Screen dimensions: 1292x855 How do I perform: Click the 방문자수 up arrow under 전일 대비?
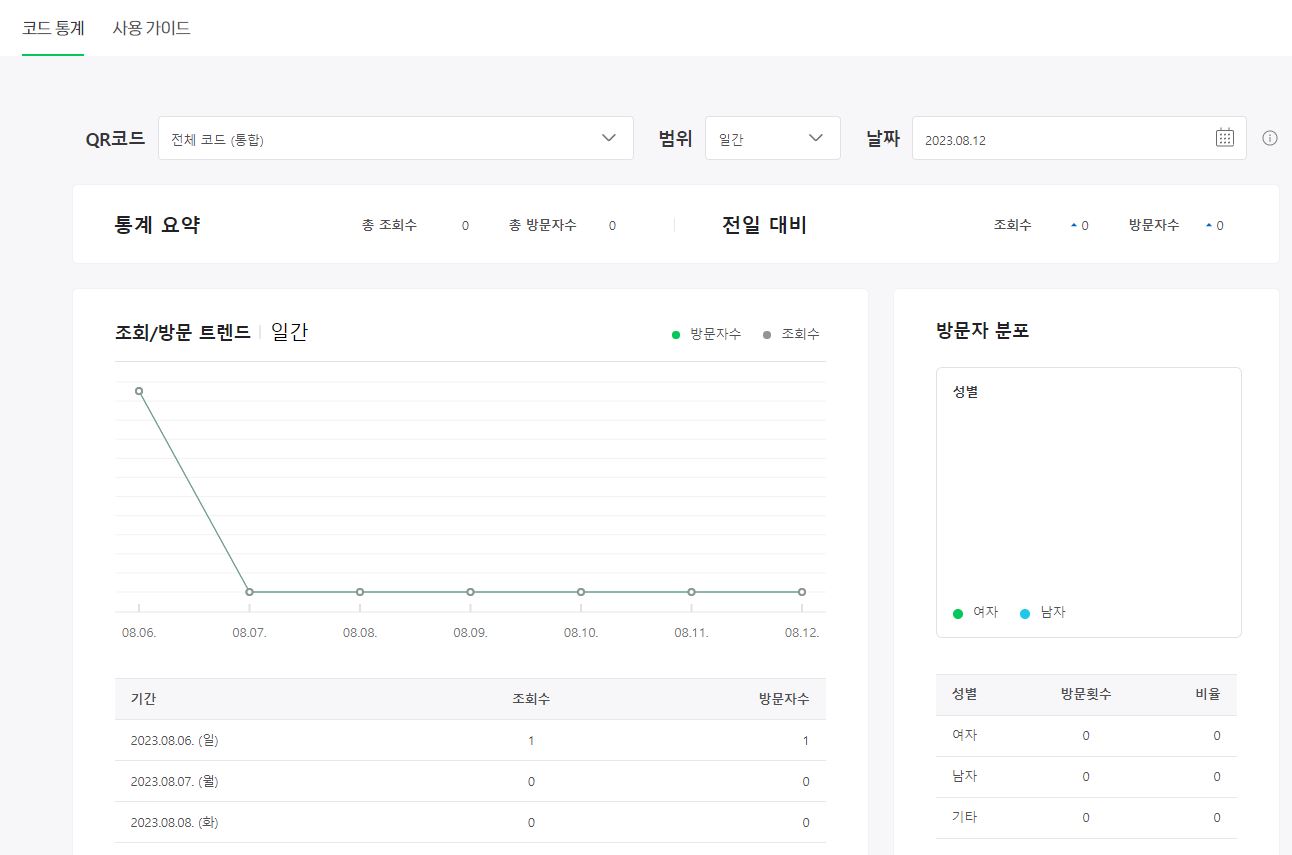[1209, 224]
